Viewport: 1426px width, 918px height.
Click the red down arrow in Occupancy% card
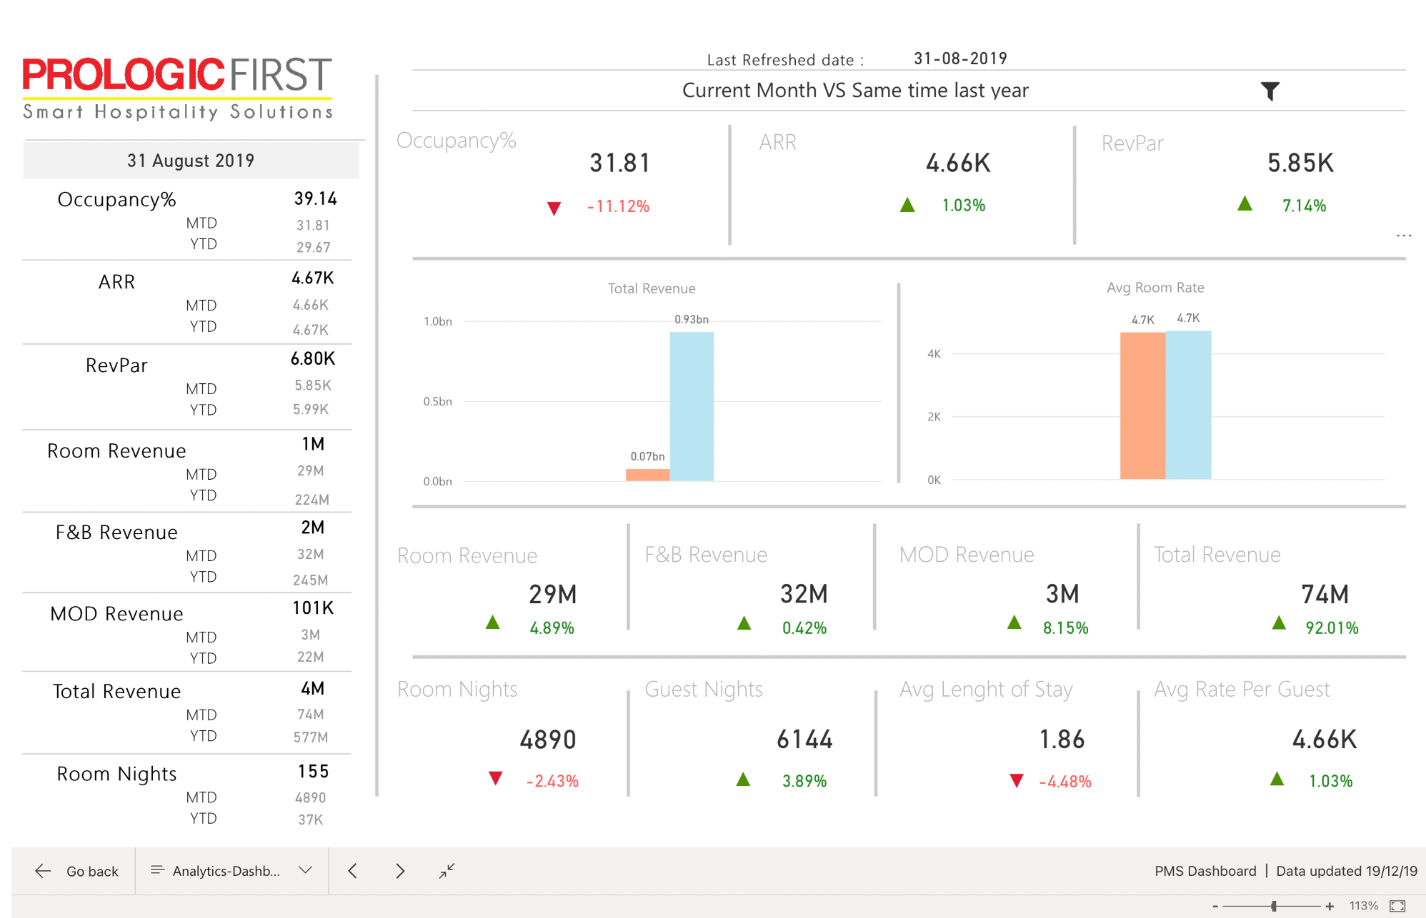(554, 208)
